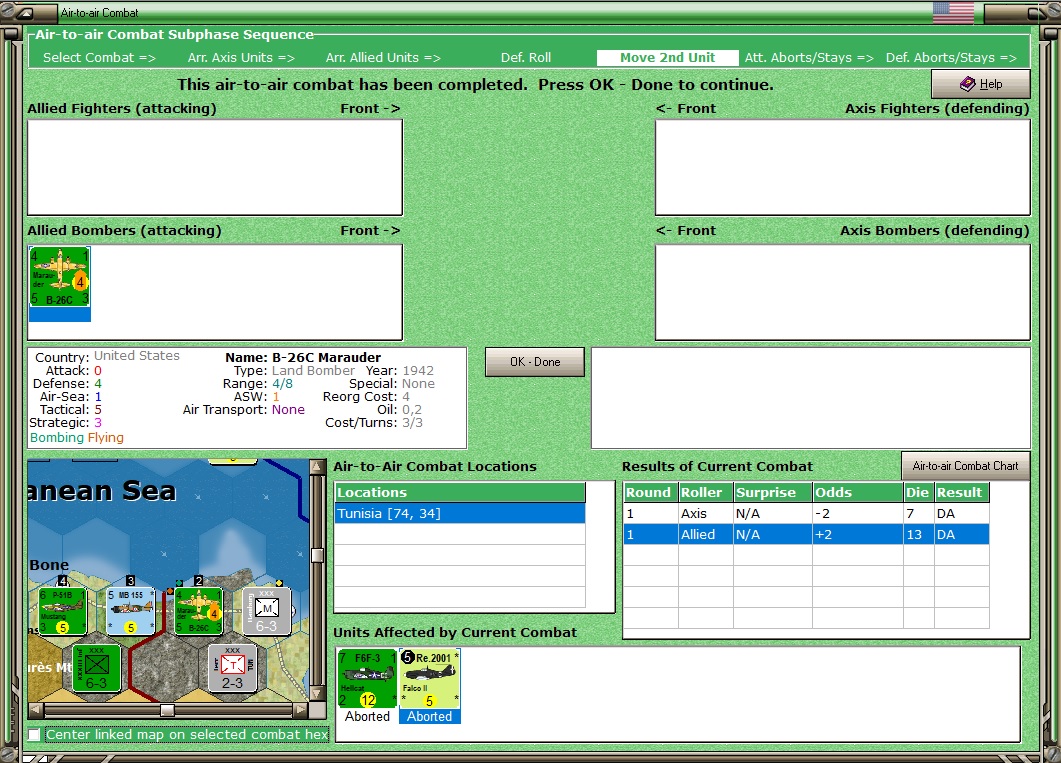Select the B-26C Marauder bomber counter in Allied Bombers
This screenshot has width=1061, height=763.
[x=60, y=277]
